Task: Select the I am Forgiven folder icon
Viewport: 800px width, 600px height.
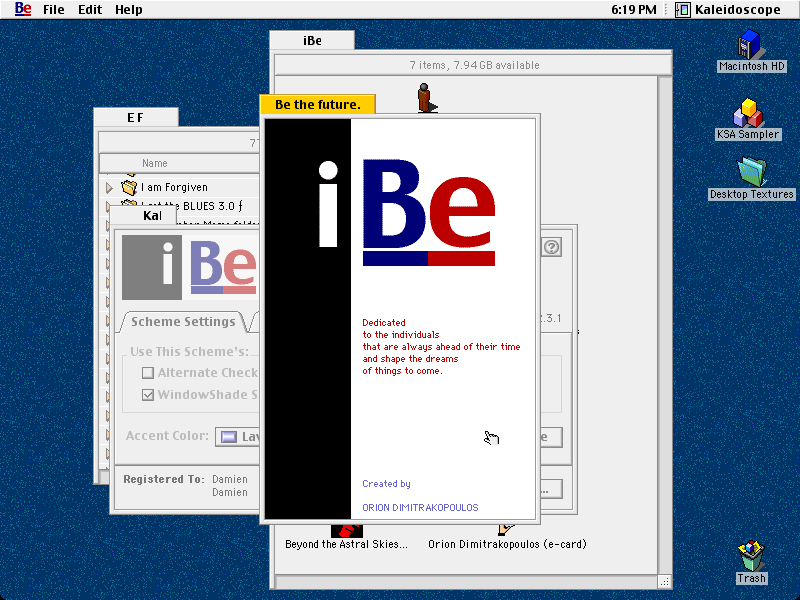Action: click(x=129, y=187)
